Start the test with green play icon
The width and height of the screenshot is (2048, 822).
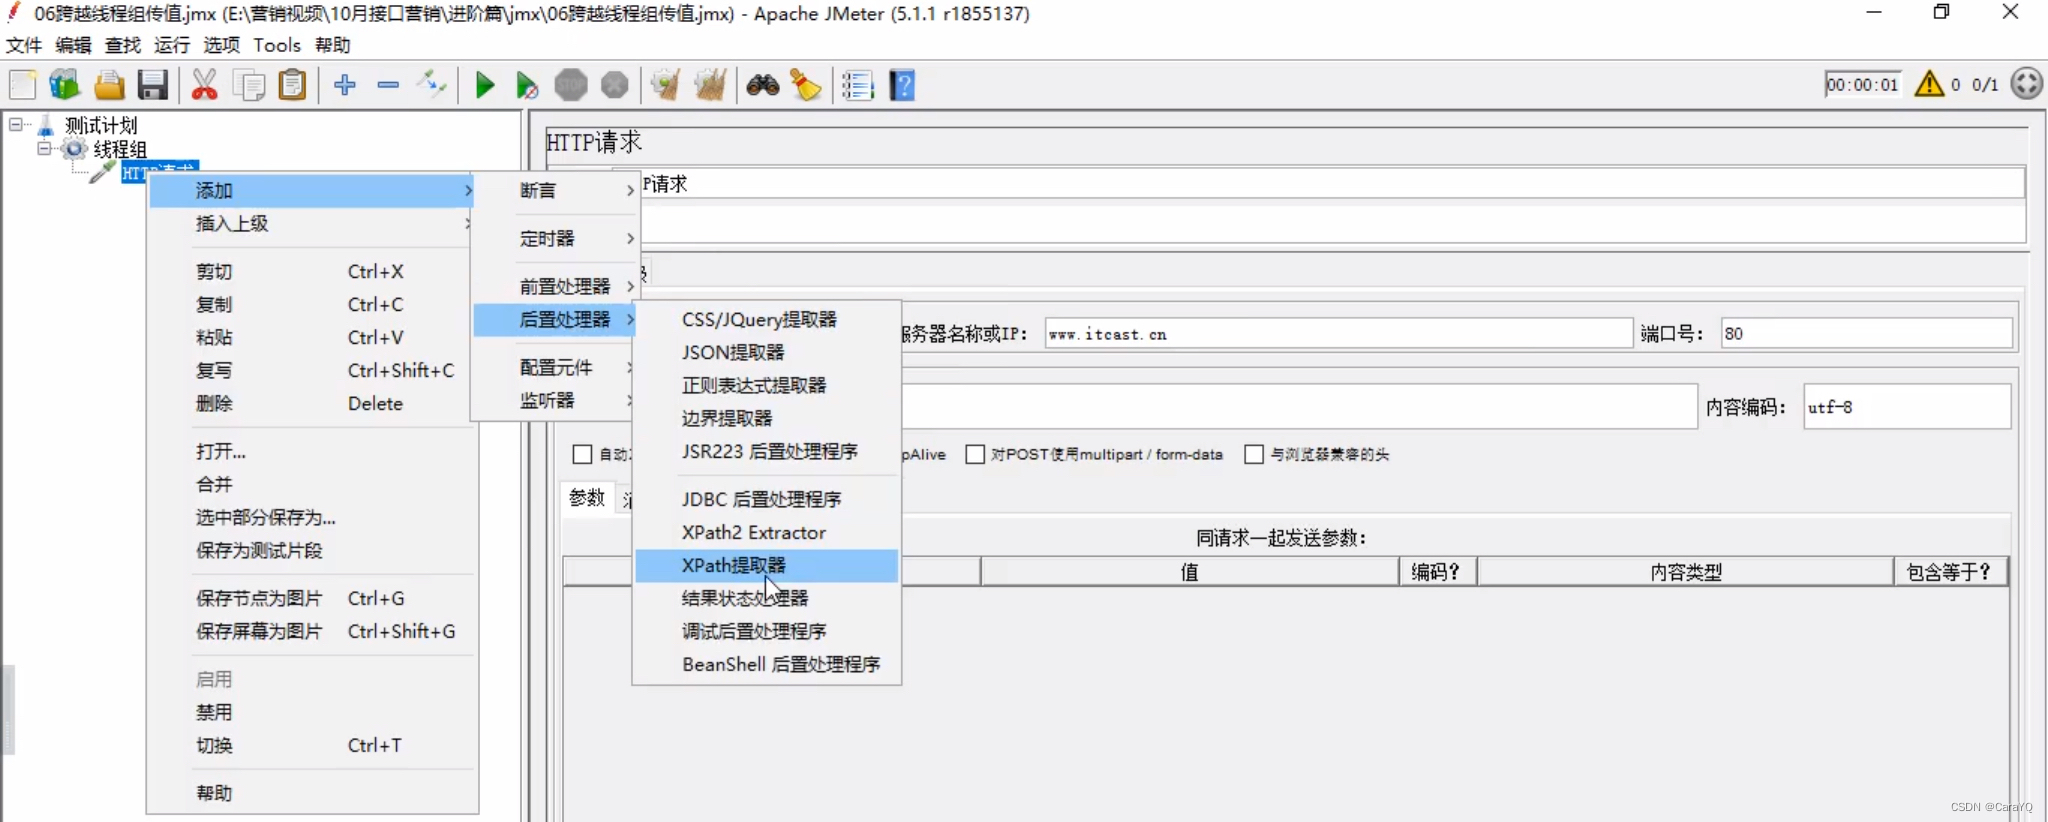(x=485, y=85)
